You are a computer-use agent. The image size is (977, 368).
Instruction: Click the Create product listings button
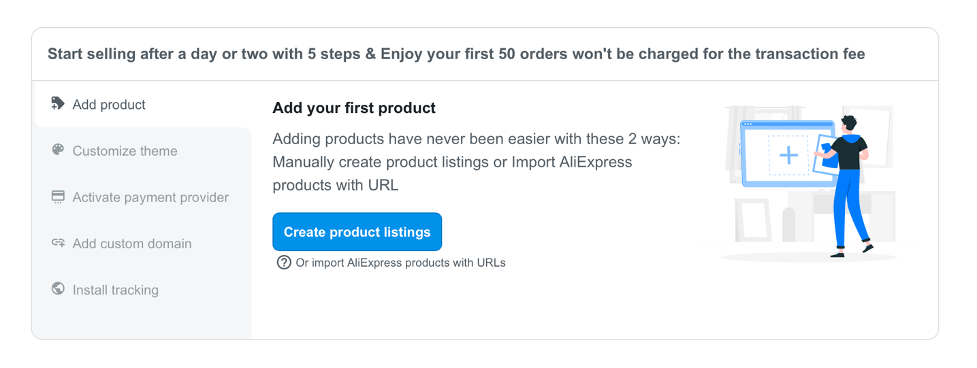357,232
